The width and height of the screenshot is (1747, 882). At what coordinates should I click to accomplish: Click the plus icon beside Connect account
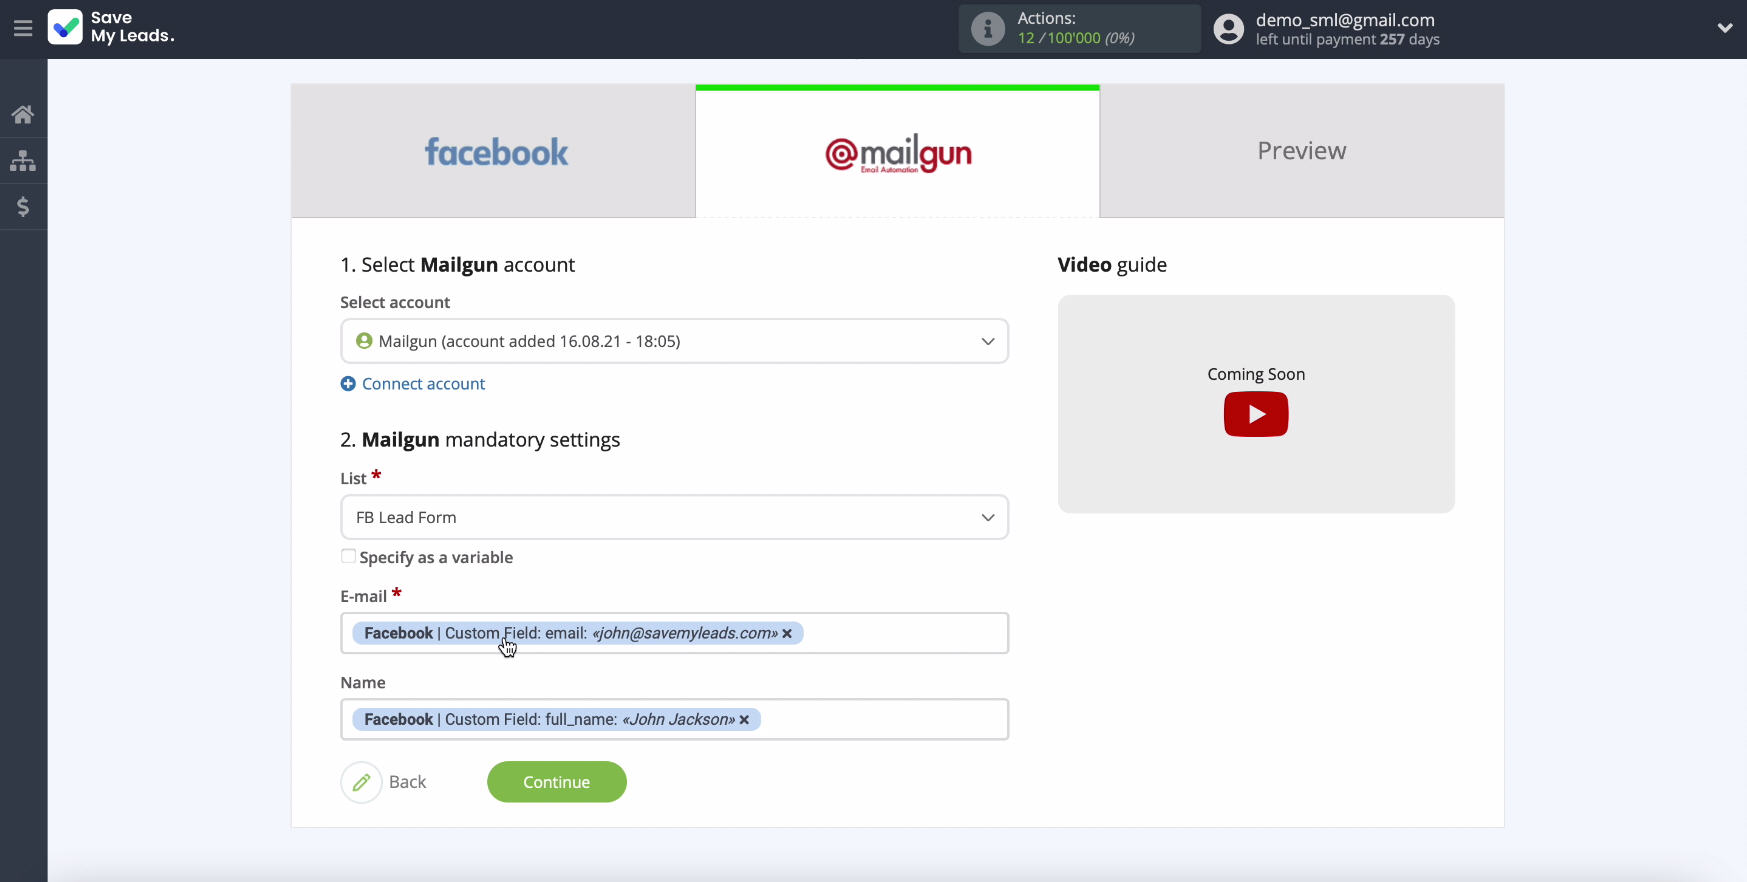pos(348,384)
